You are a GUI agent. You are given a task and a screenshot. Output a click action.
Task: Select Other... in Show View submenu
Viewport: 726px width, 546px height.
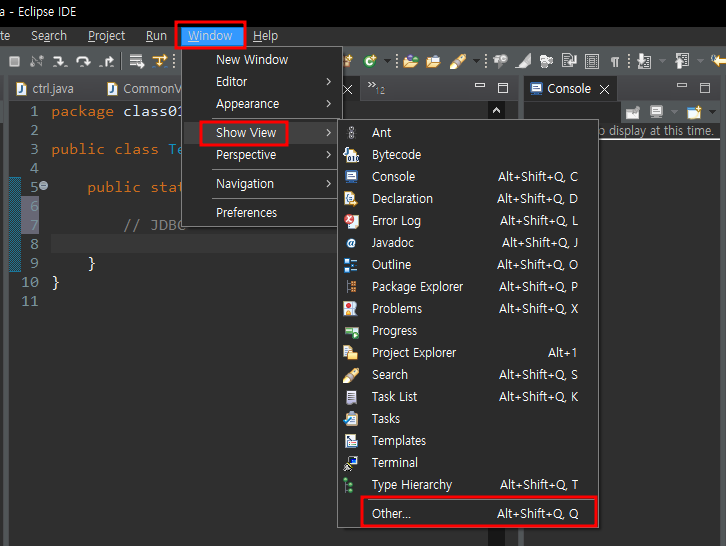pyautogui.click(x=468, y=514)
